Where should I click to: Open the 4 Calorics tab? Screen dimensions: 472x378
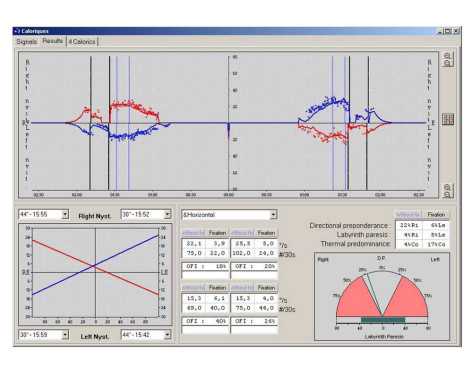coord(82,42)
